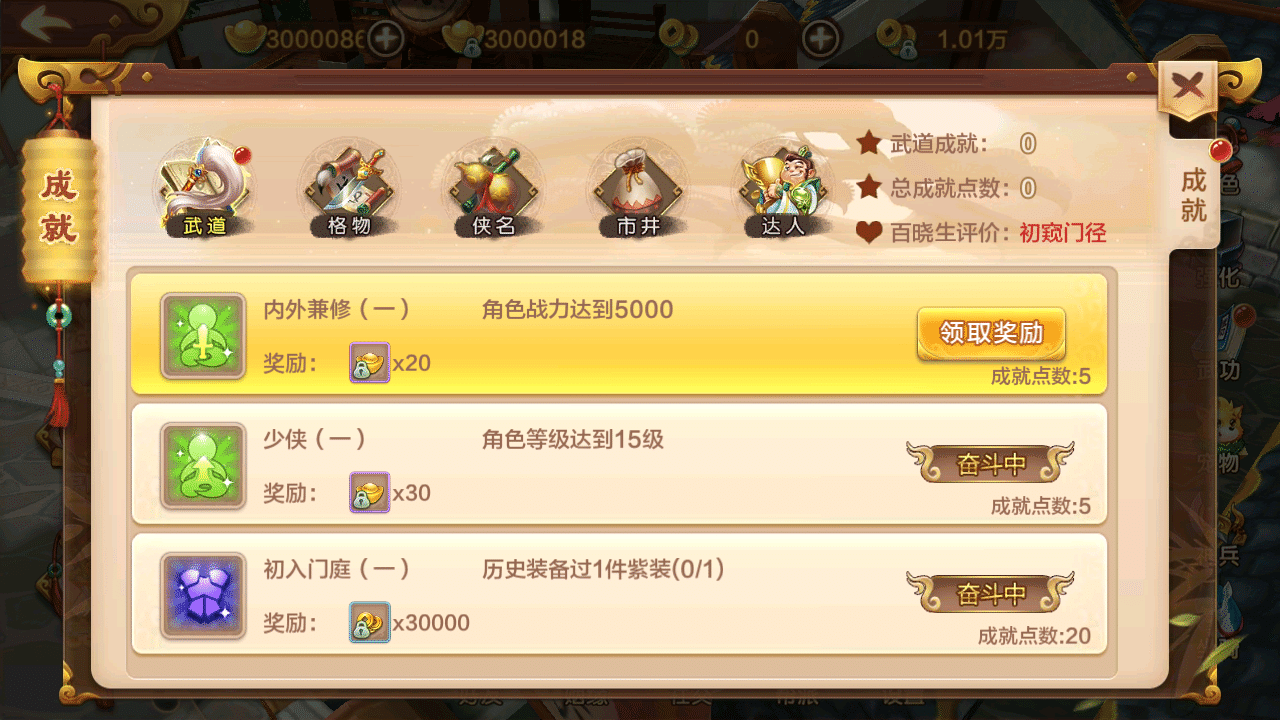Tap the 少侠 green achievement icon
This screenshot has width=1280, height=720.
(204, 466)
